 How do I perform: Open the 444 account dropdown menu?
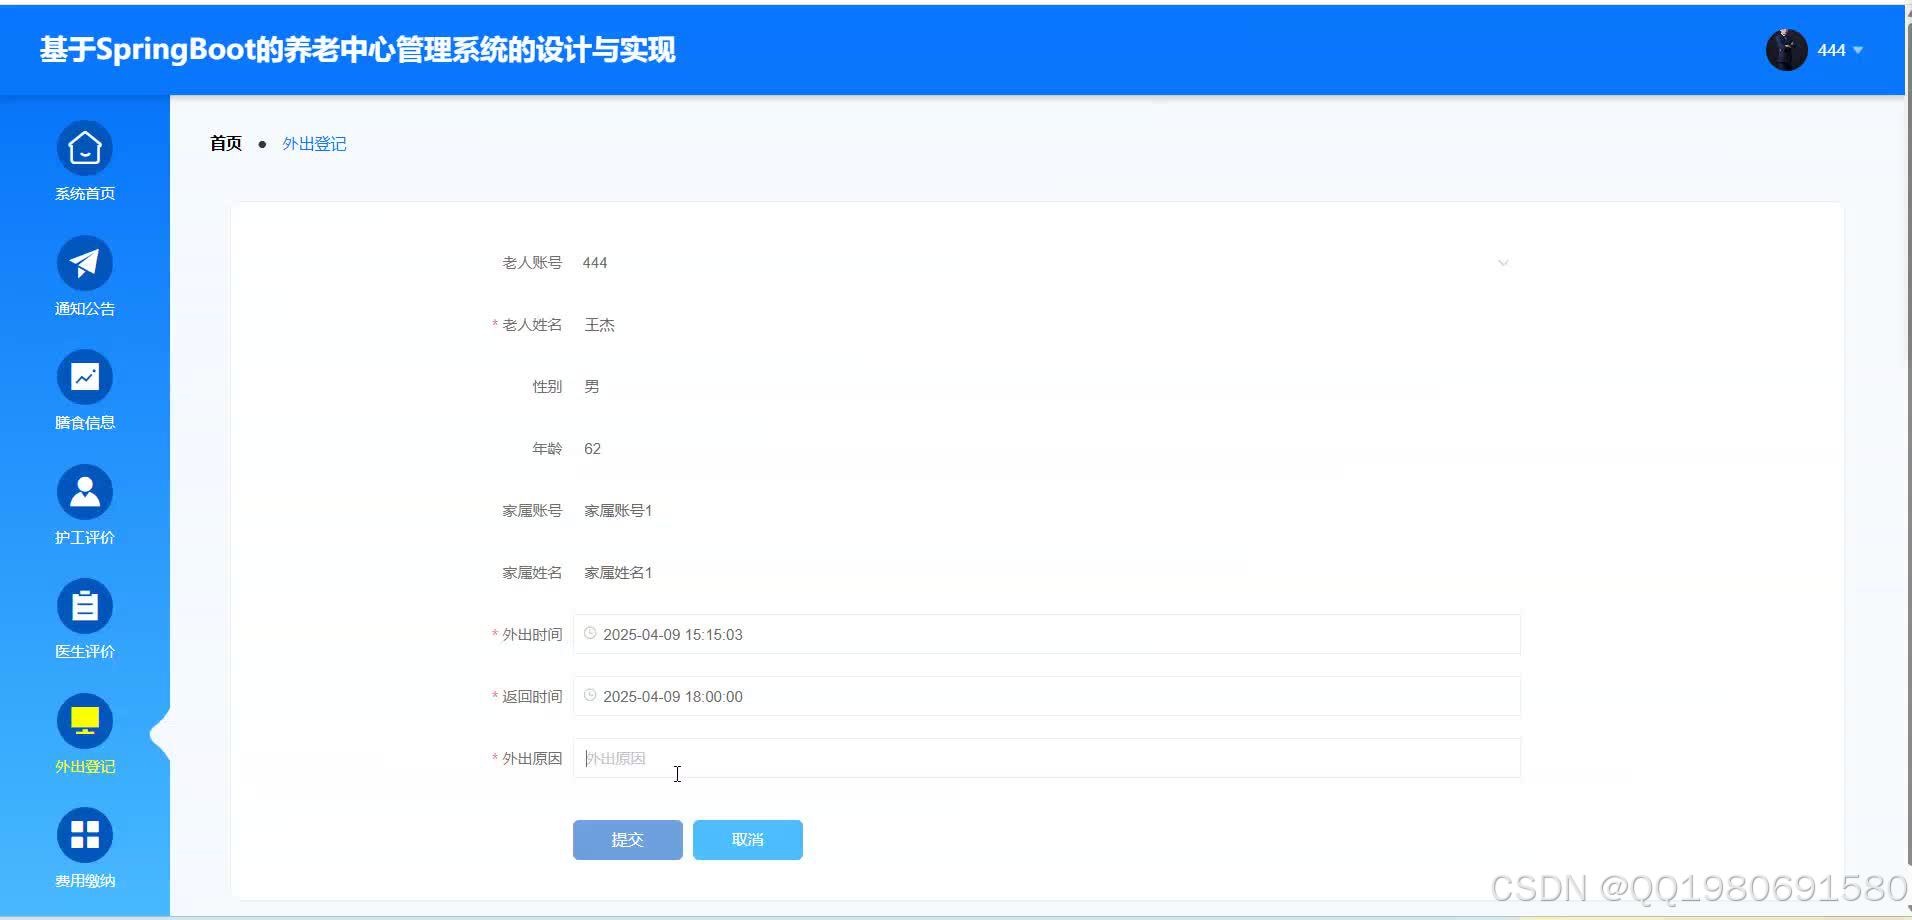(1839, 49)
